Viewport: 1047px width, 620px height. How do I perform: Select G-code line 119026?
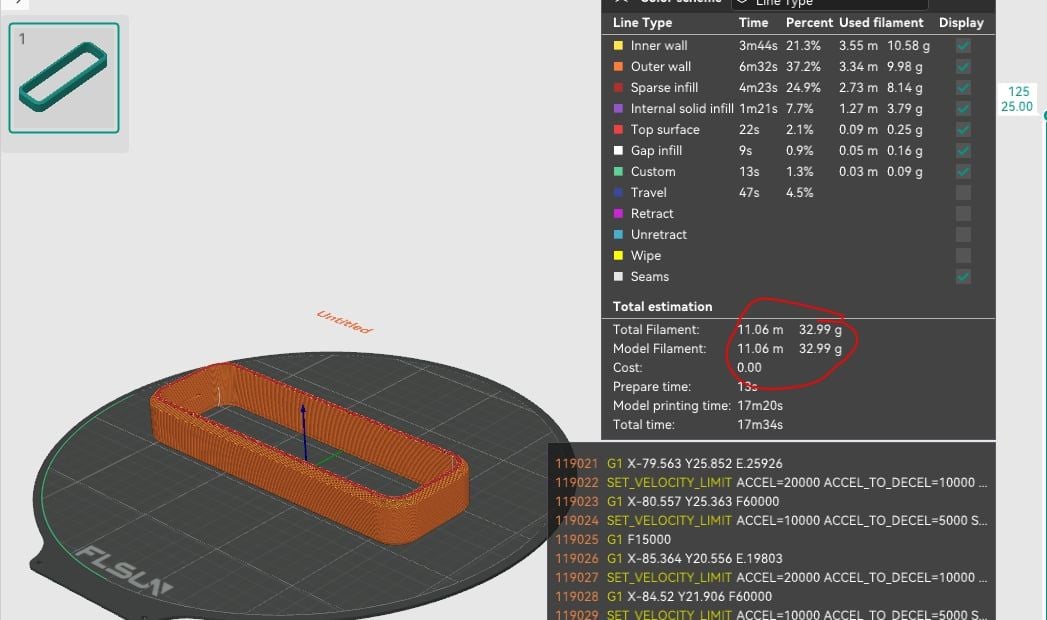point(772,559)
